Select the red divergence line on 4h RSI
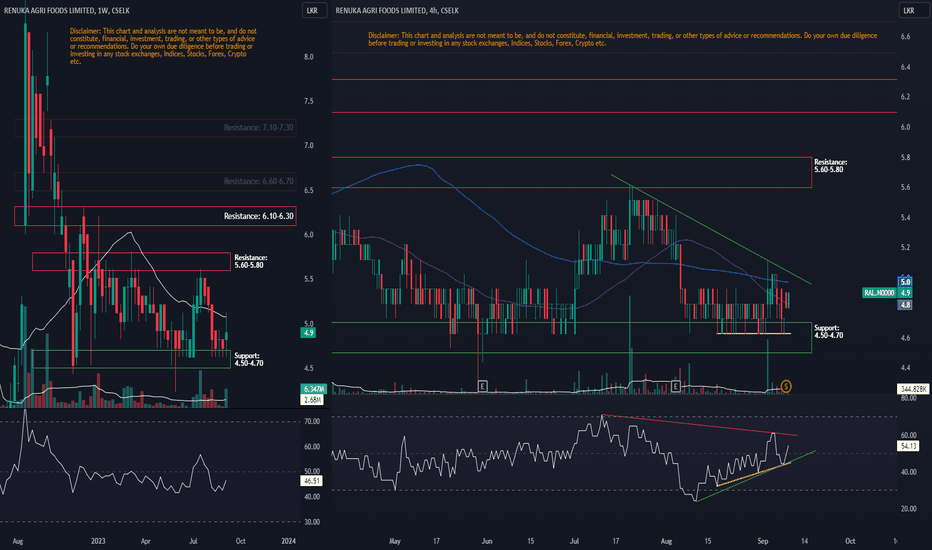932x550 pixels. (699, 425)
